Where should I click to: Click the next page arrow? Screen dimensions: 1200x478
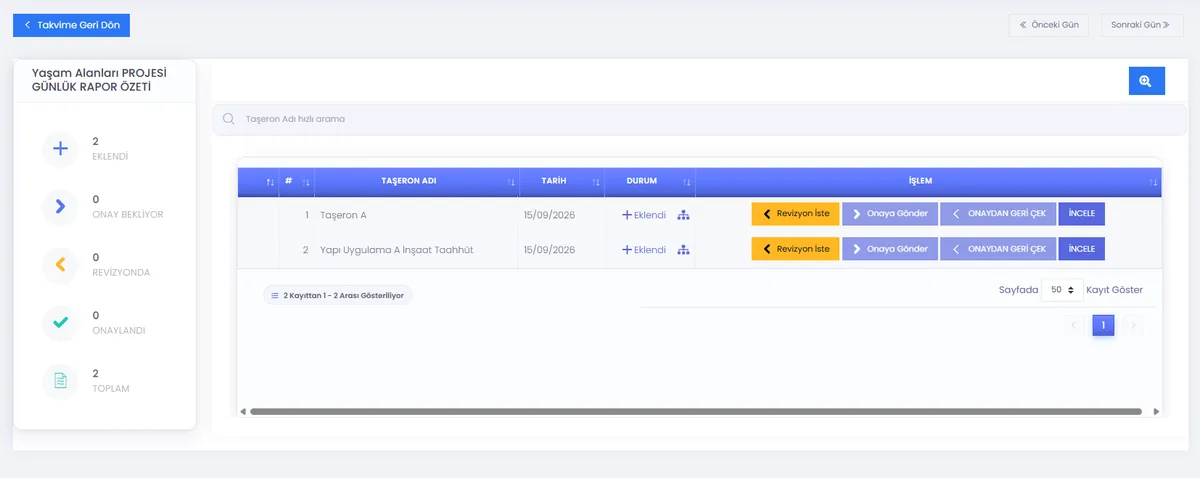tap(1132, 325)
